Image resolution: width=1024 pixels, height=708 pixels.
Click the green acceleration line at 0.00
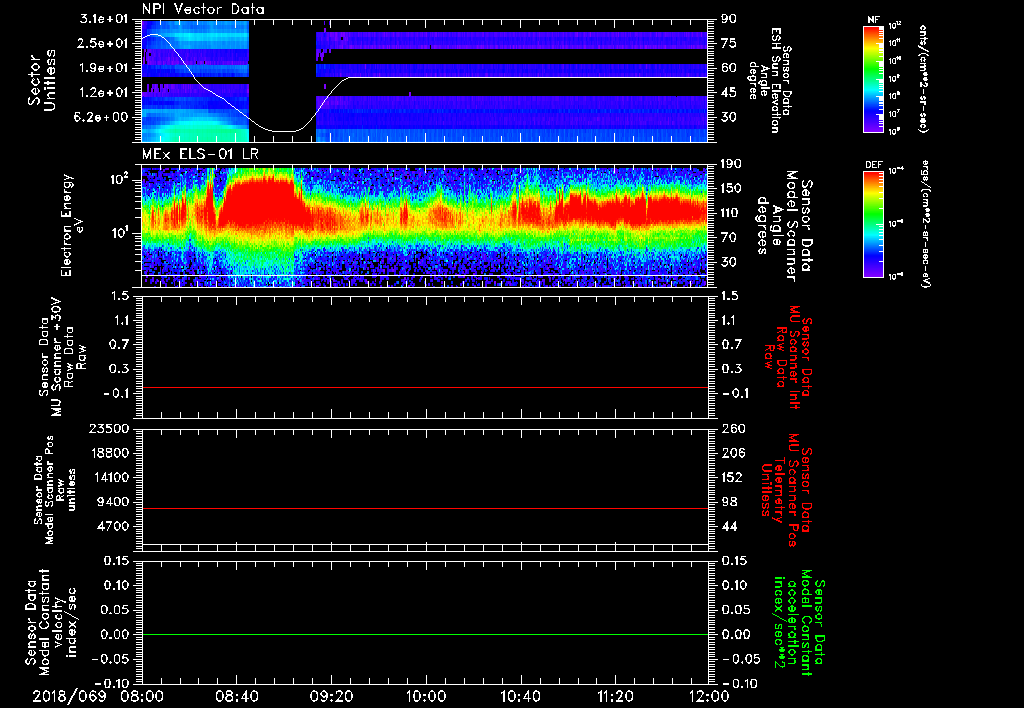425,634
